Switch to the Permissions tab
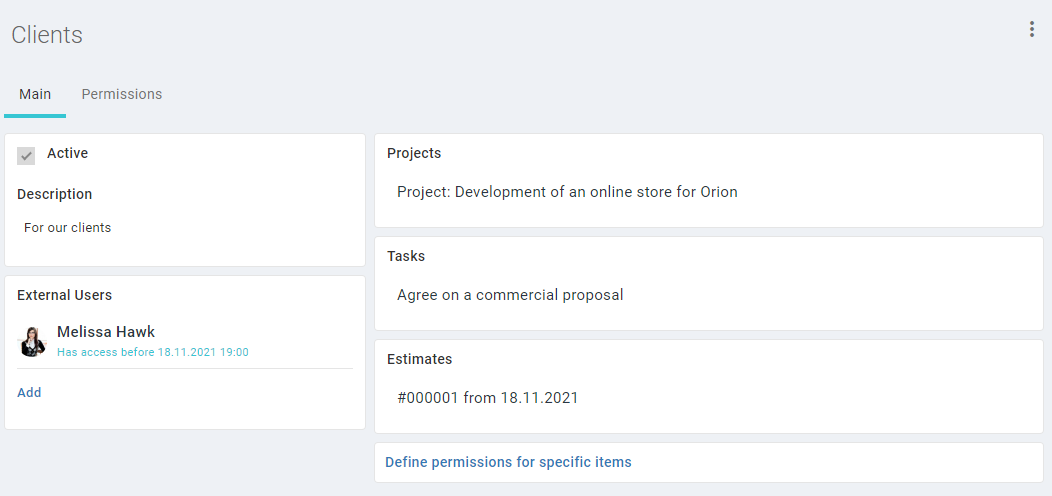Screen dimensions: 1052x496 click(121, 95)
